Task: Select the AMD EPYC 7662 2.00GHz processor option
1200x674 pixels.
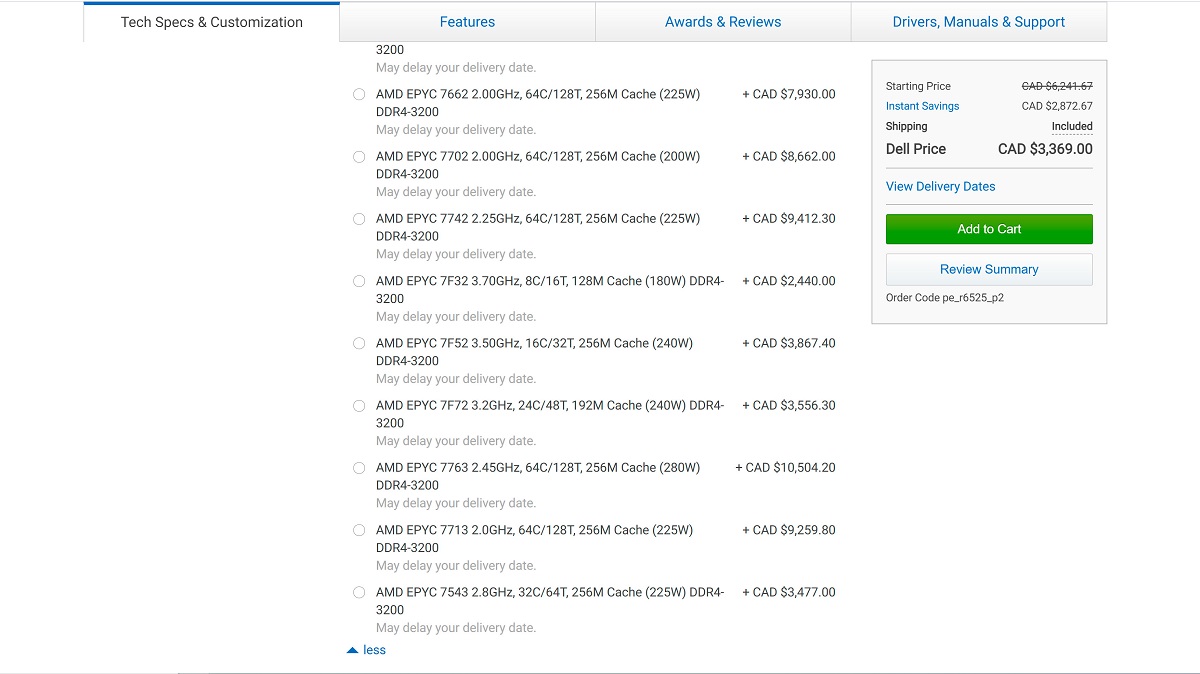Action: [x=359, y=95]
